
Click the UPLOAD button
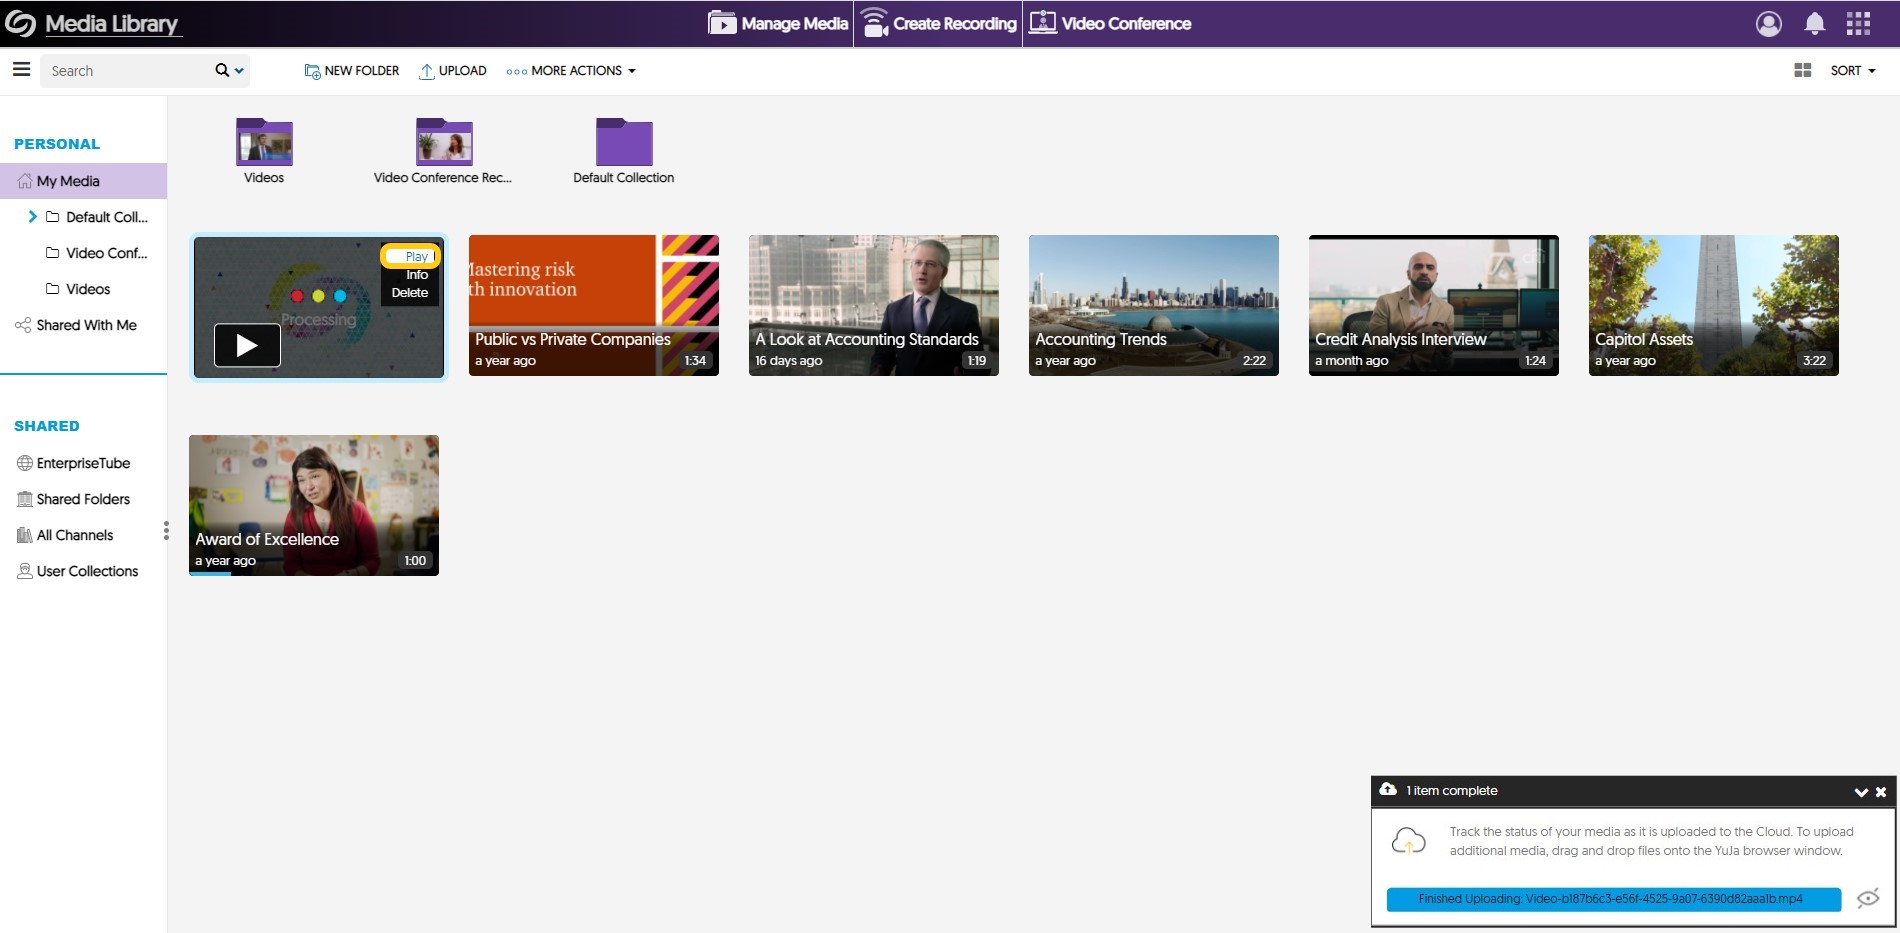pyautogui.click(x=453, y=70)
